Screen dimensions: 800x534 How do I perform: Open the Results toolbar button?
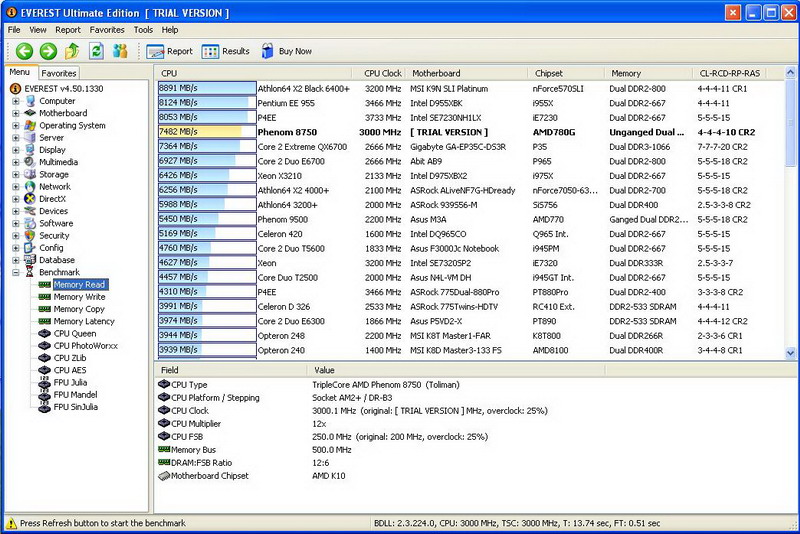(225, 52)
